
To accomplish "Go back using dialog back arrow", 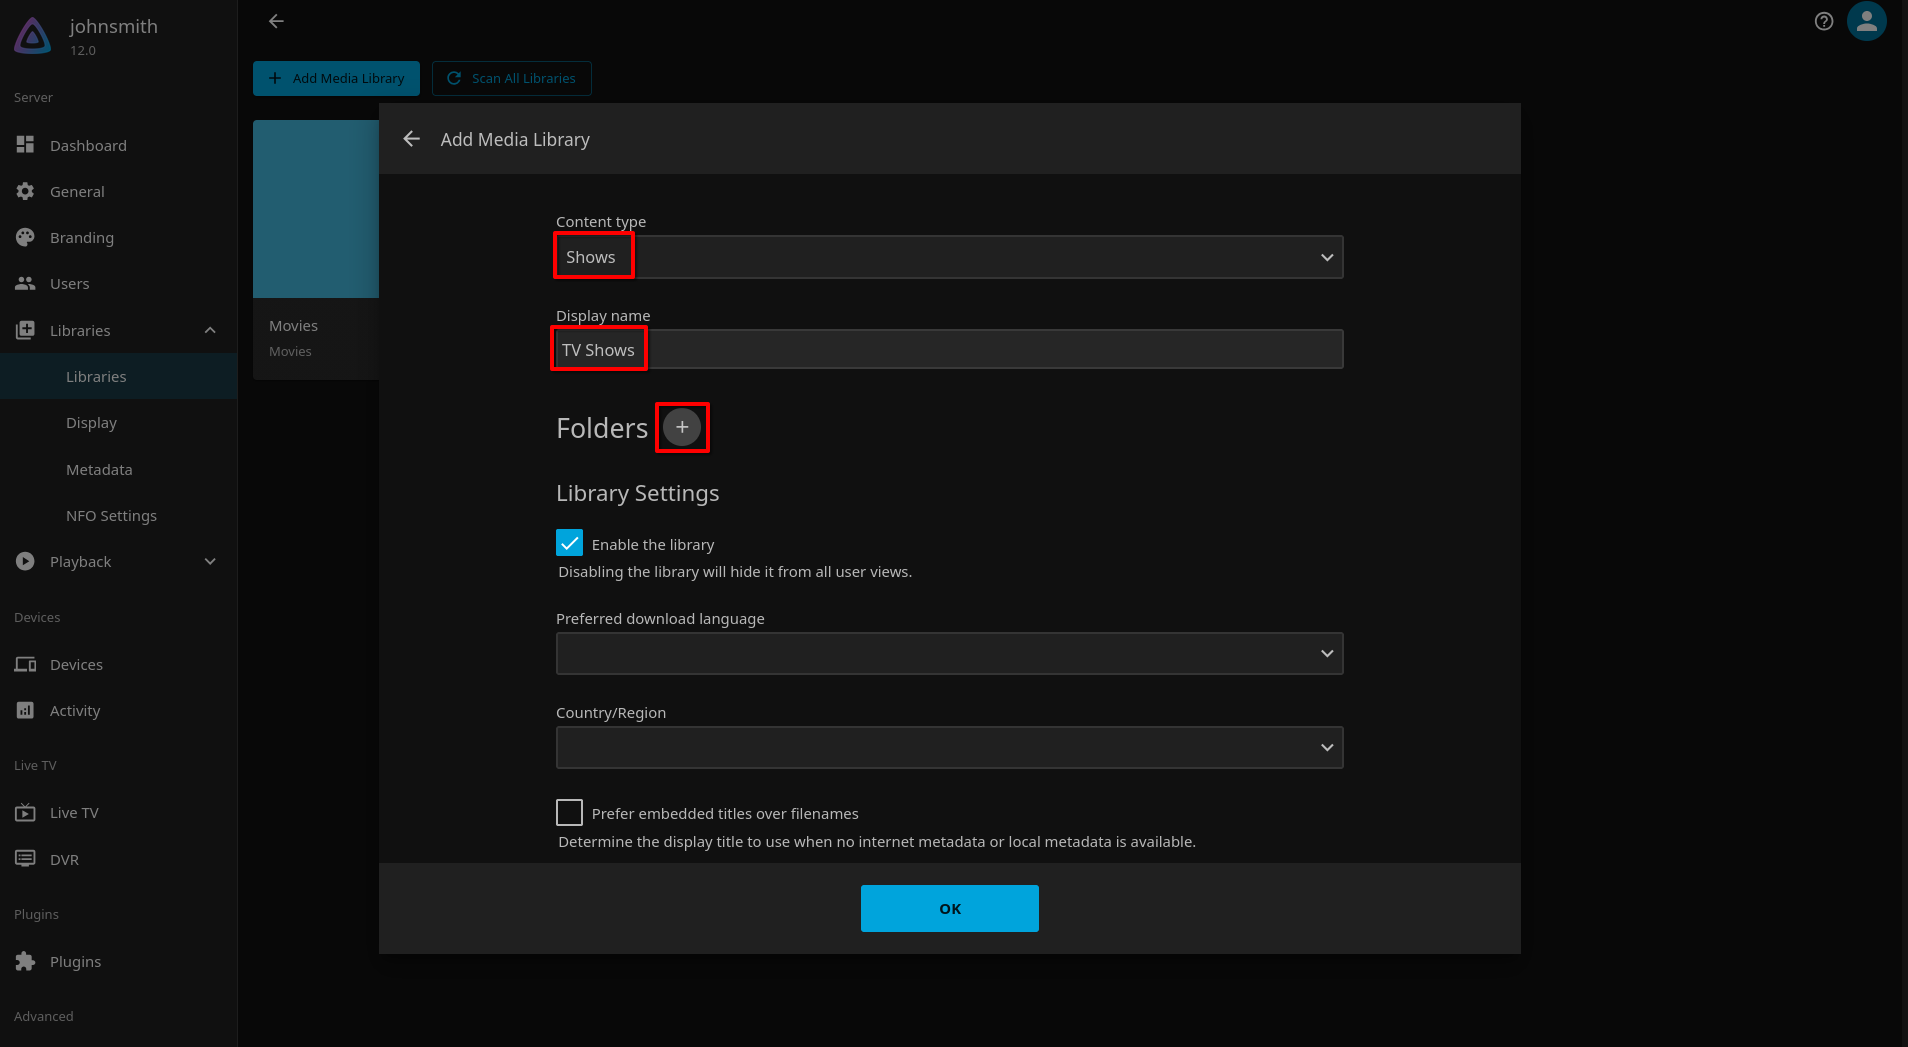I will (411, 139).
